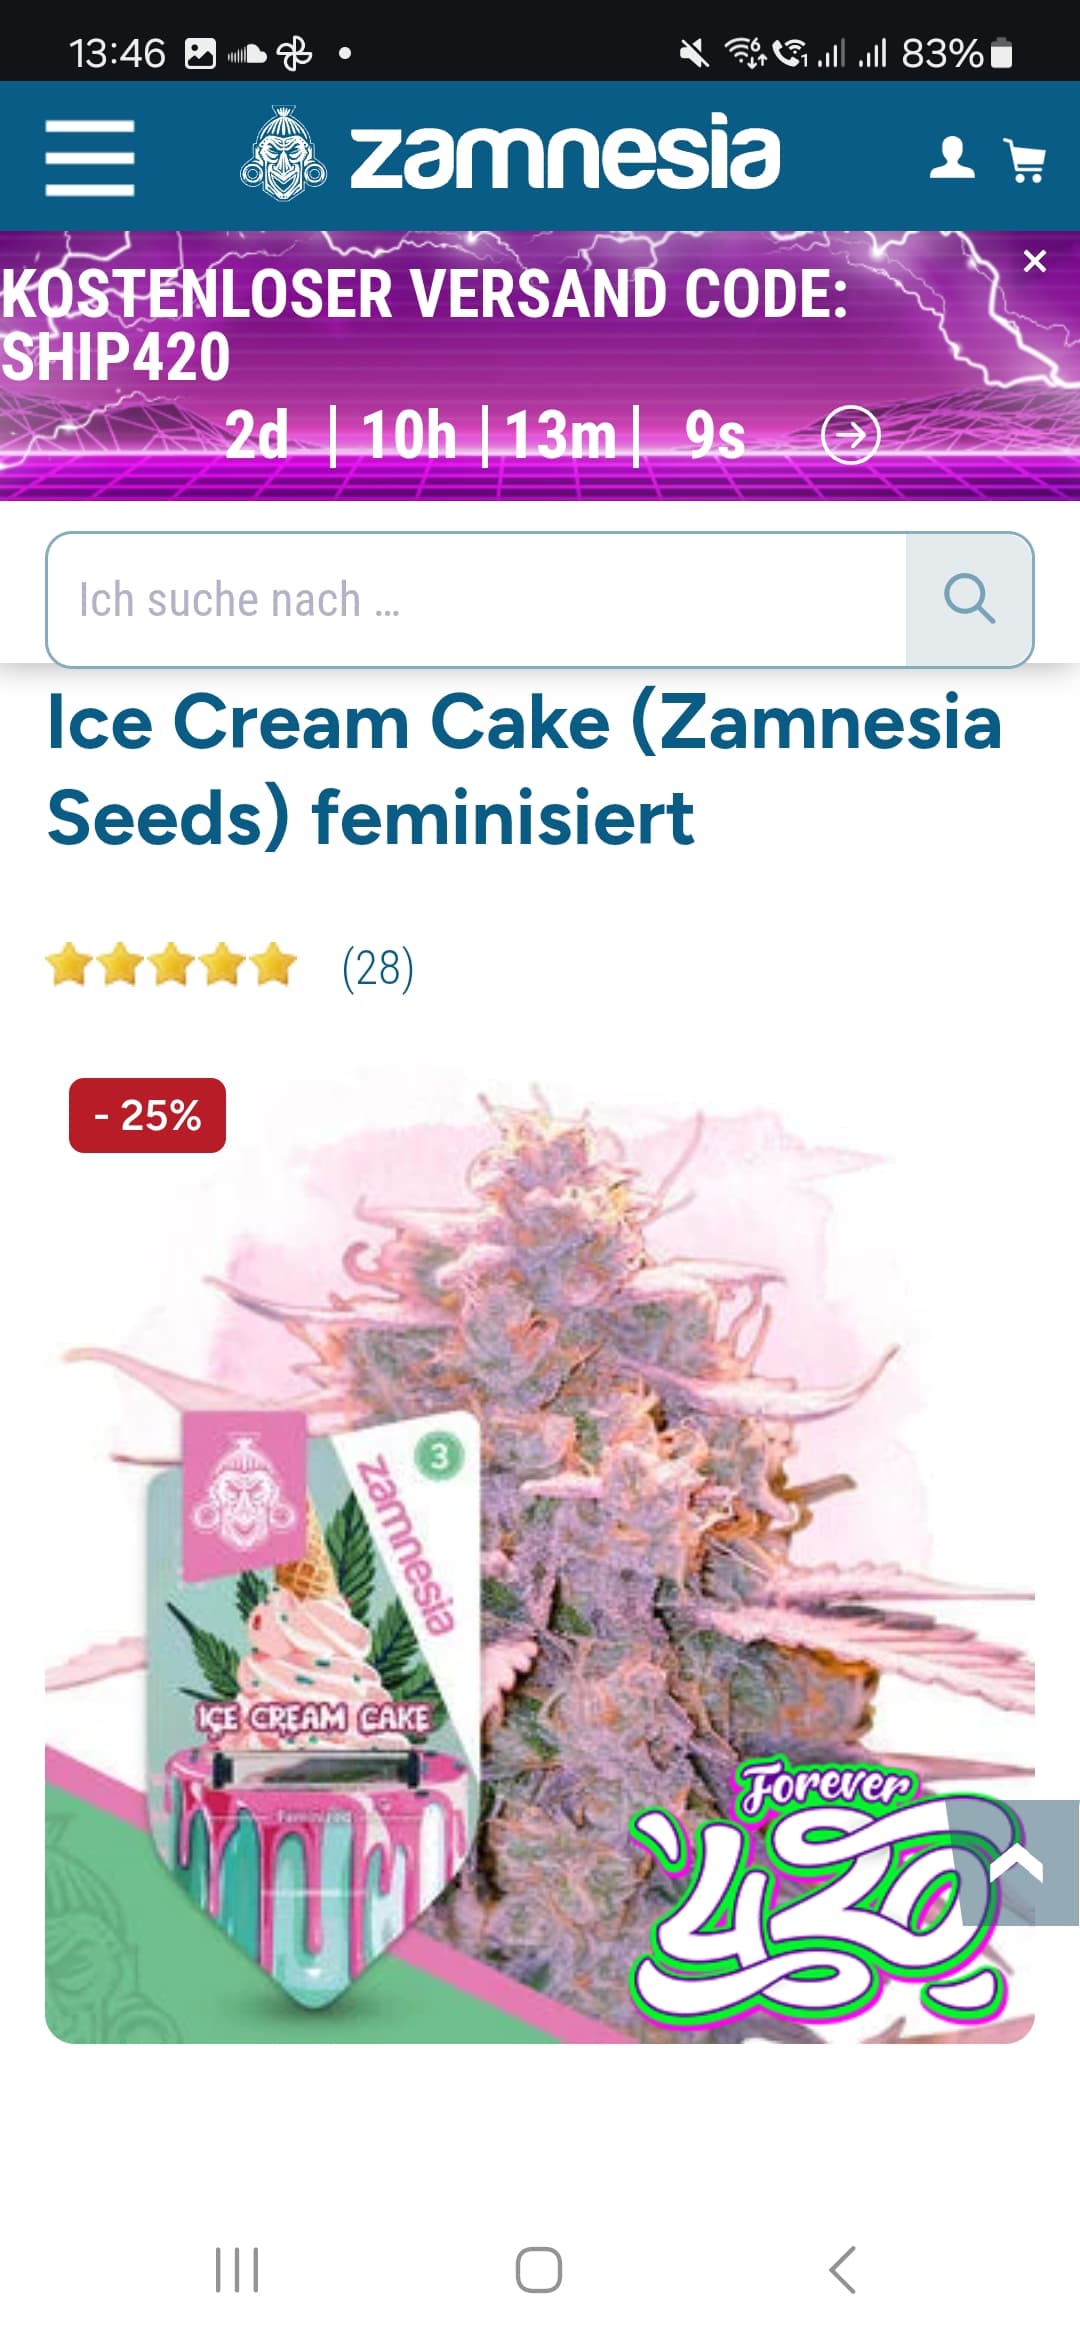Open the hamburger navigation menu

90,158
